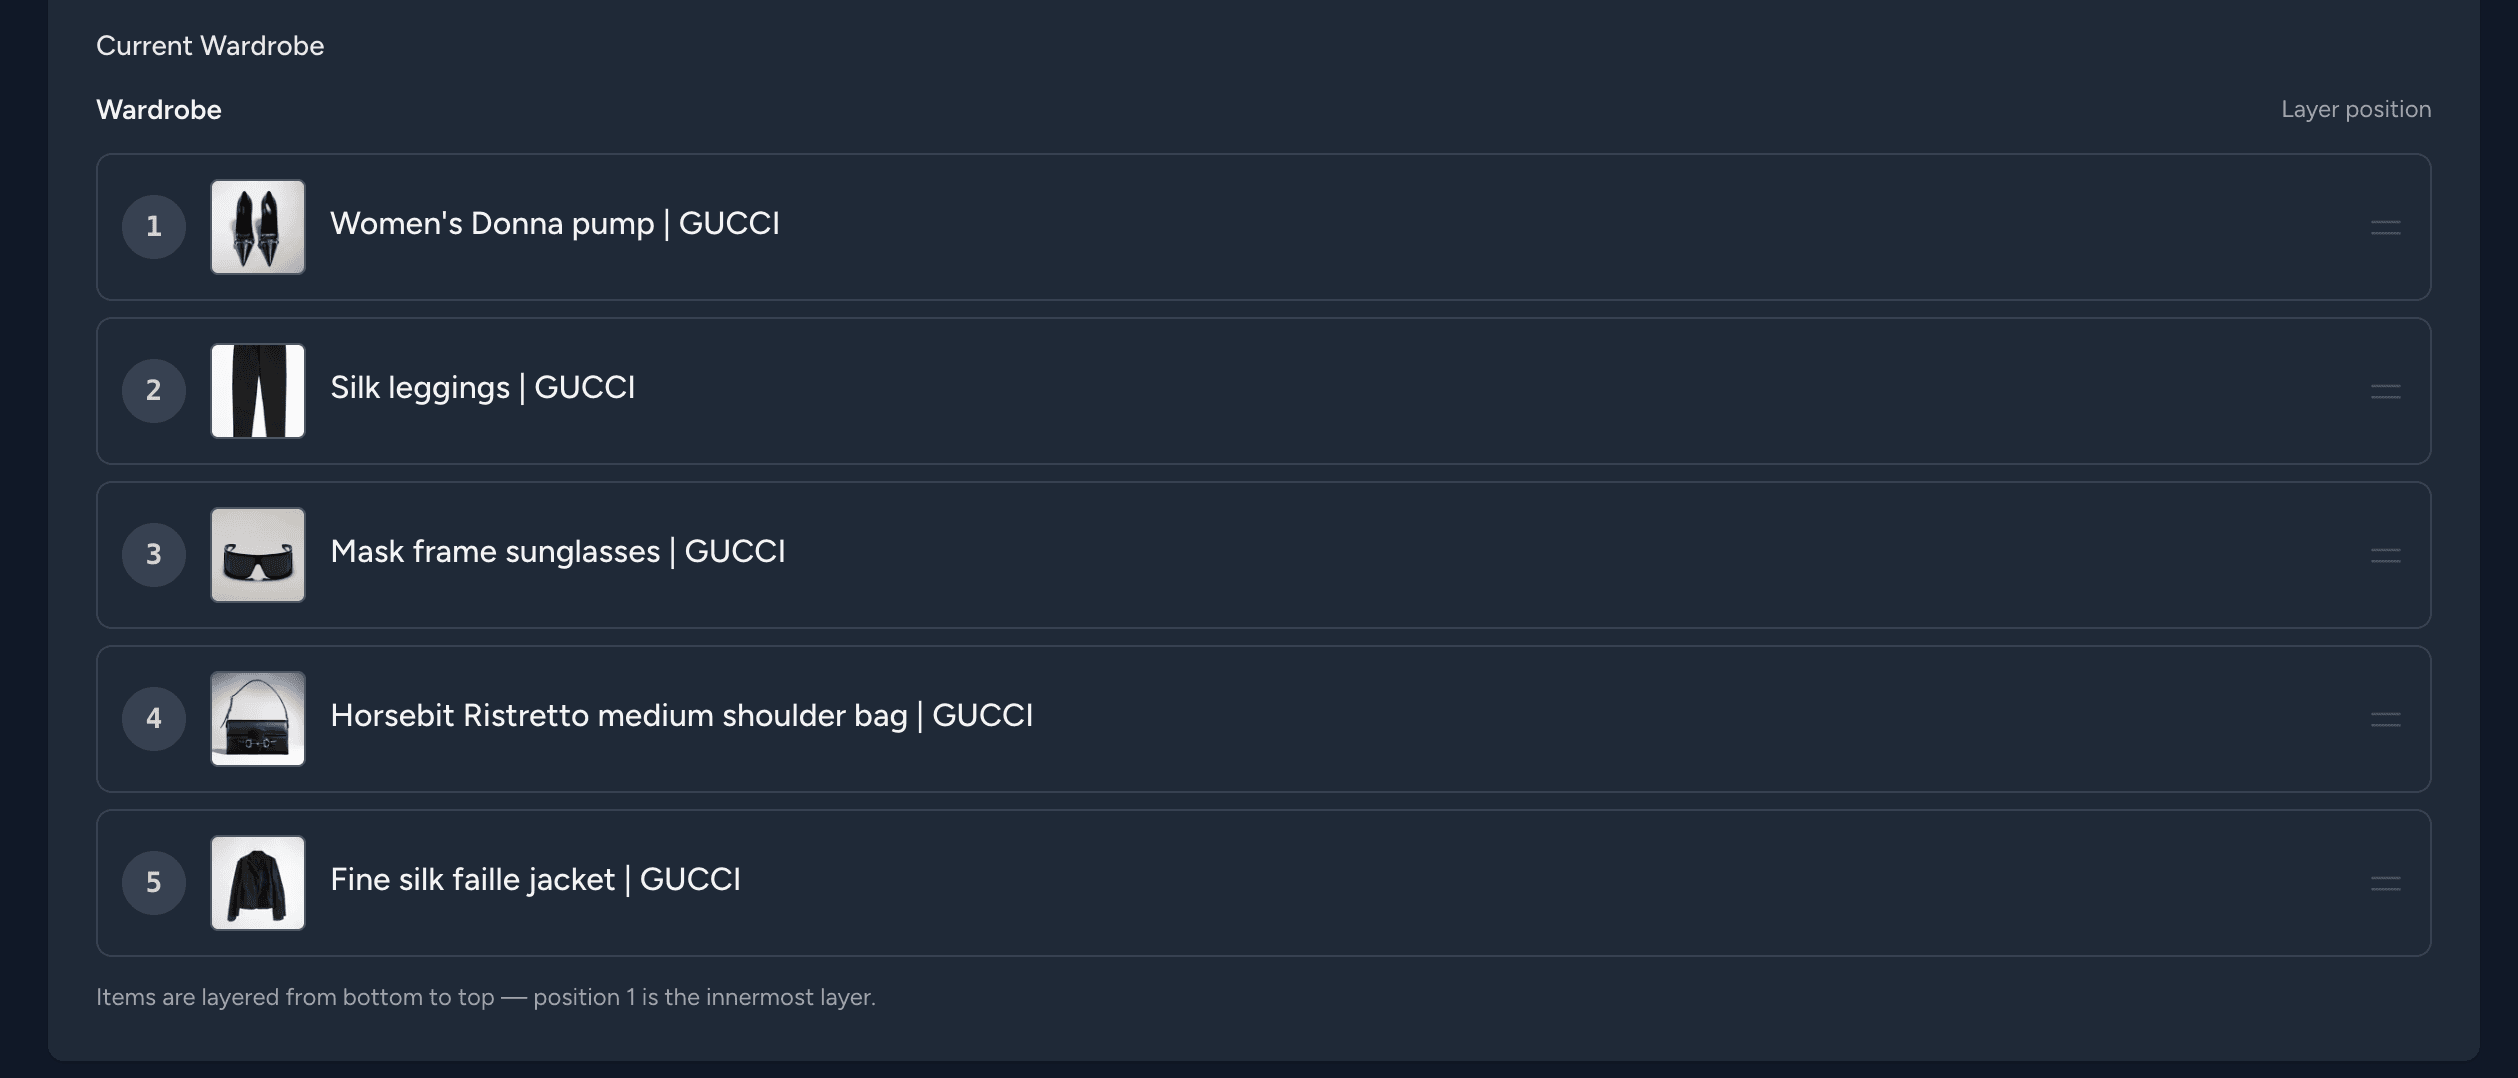The width and height of the screenshot is (2518, 1078).
Task: Select layer position badge number 5
Action: 154,883
